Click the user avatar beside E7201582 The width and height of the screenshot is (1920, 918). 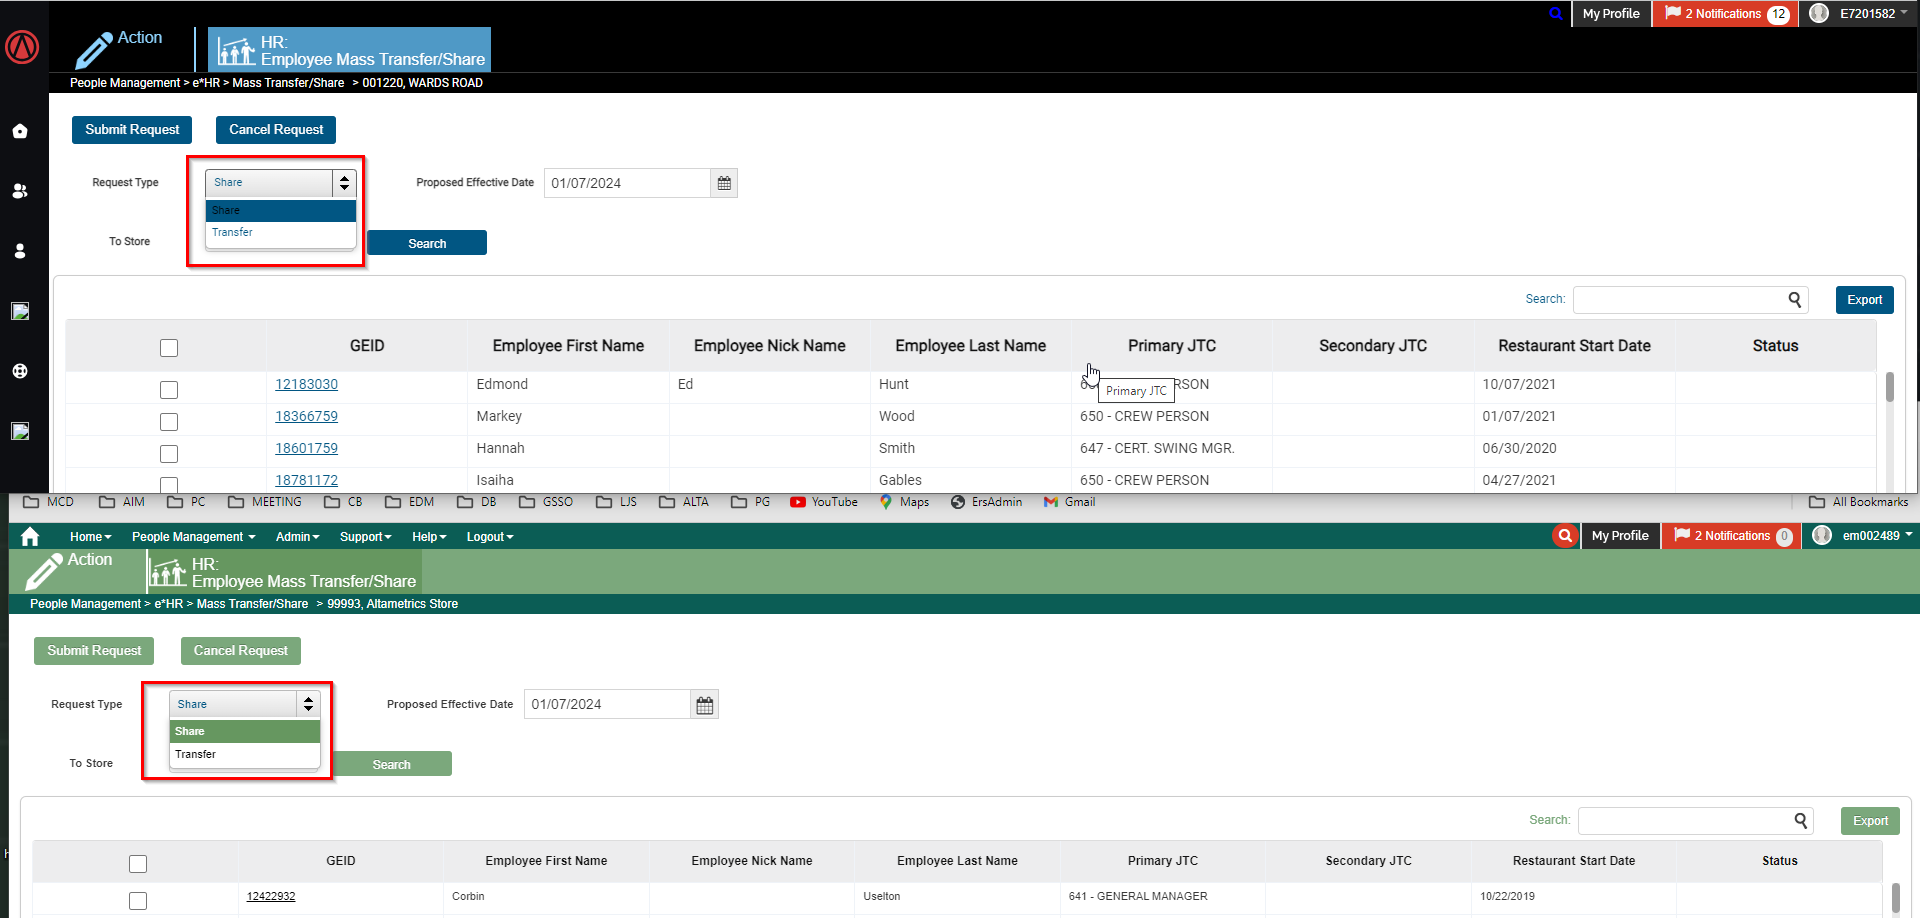1819,13
